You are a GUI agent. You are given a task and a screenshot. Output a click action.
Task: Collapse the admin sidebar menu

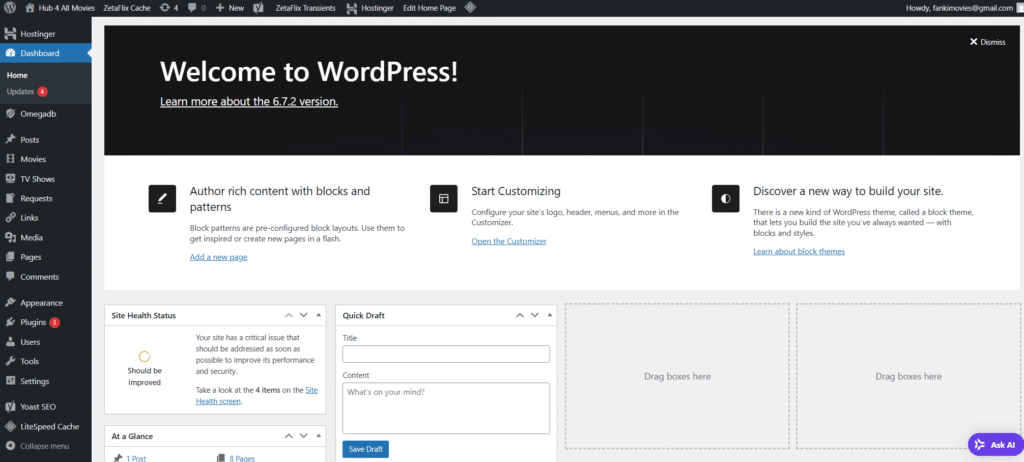coord(46,446)
